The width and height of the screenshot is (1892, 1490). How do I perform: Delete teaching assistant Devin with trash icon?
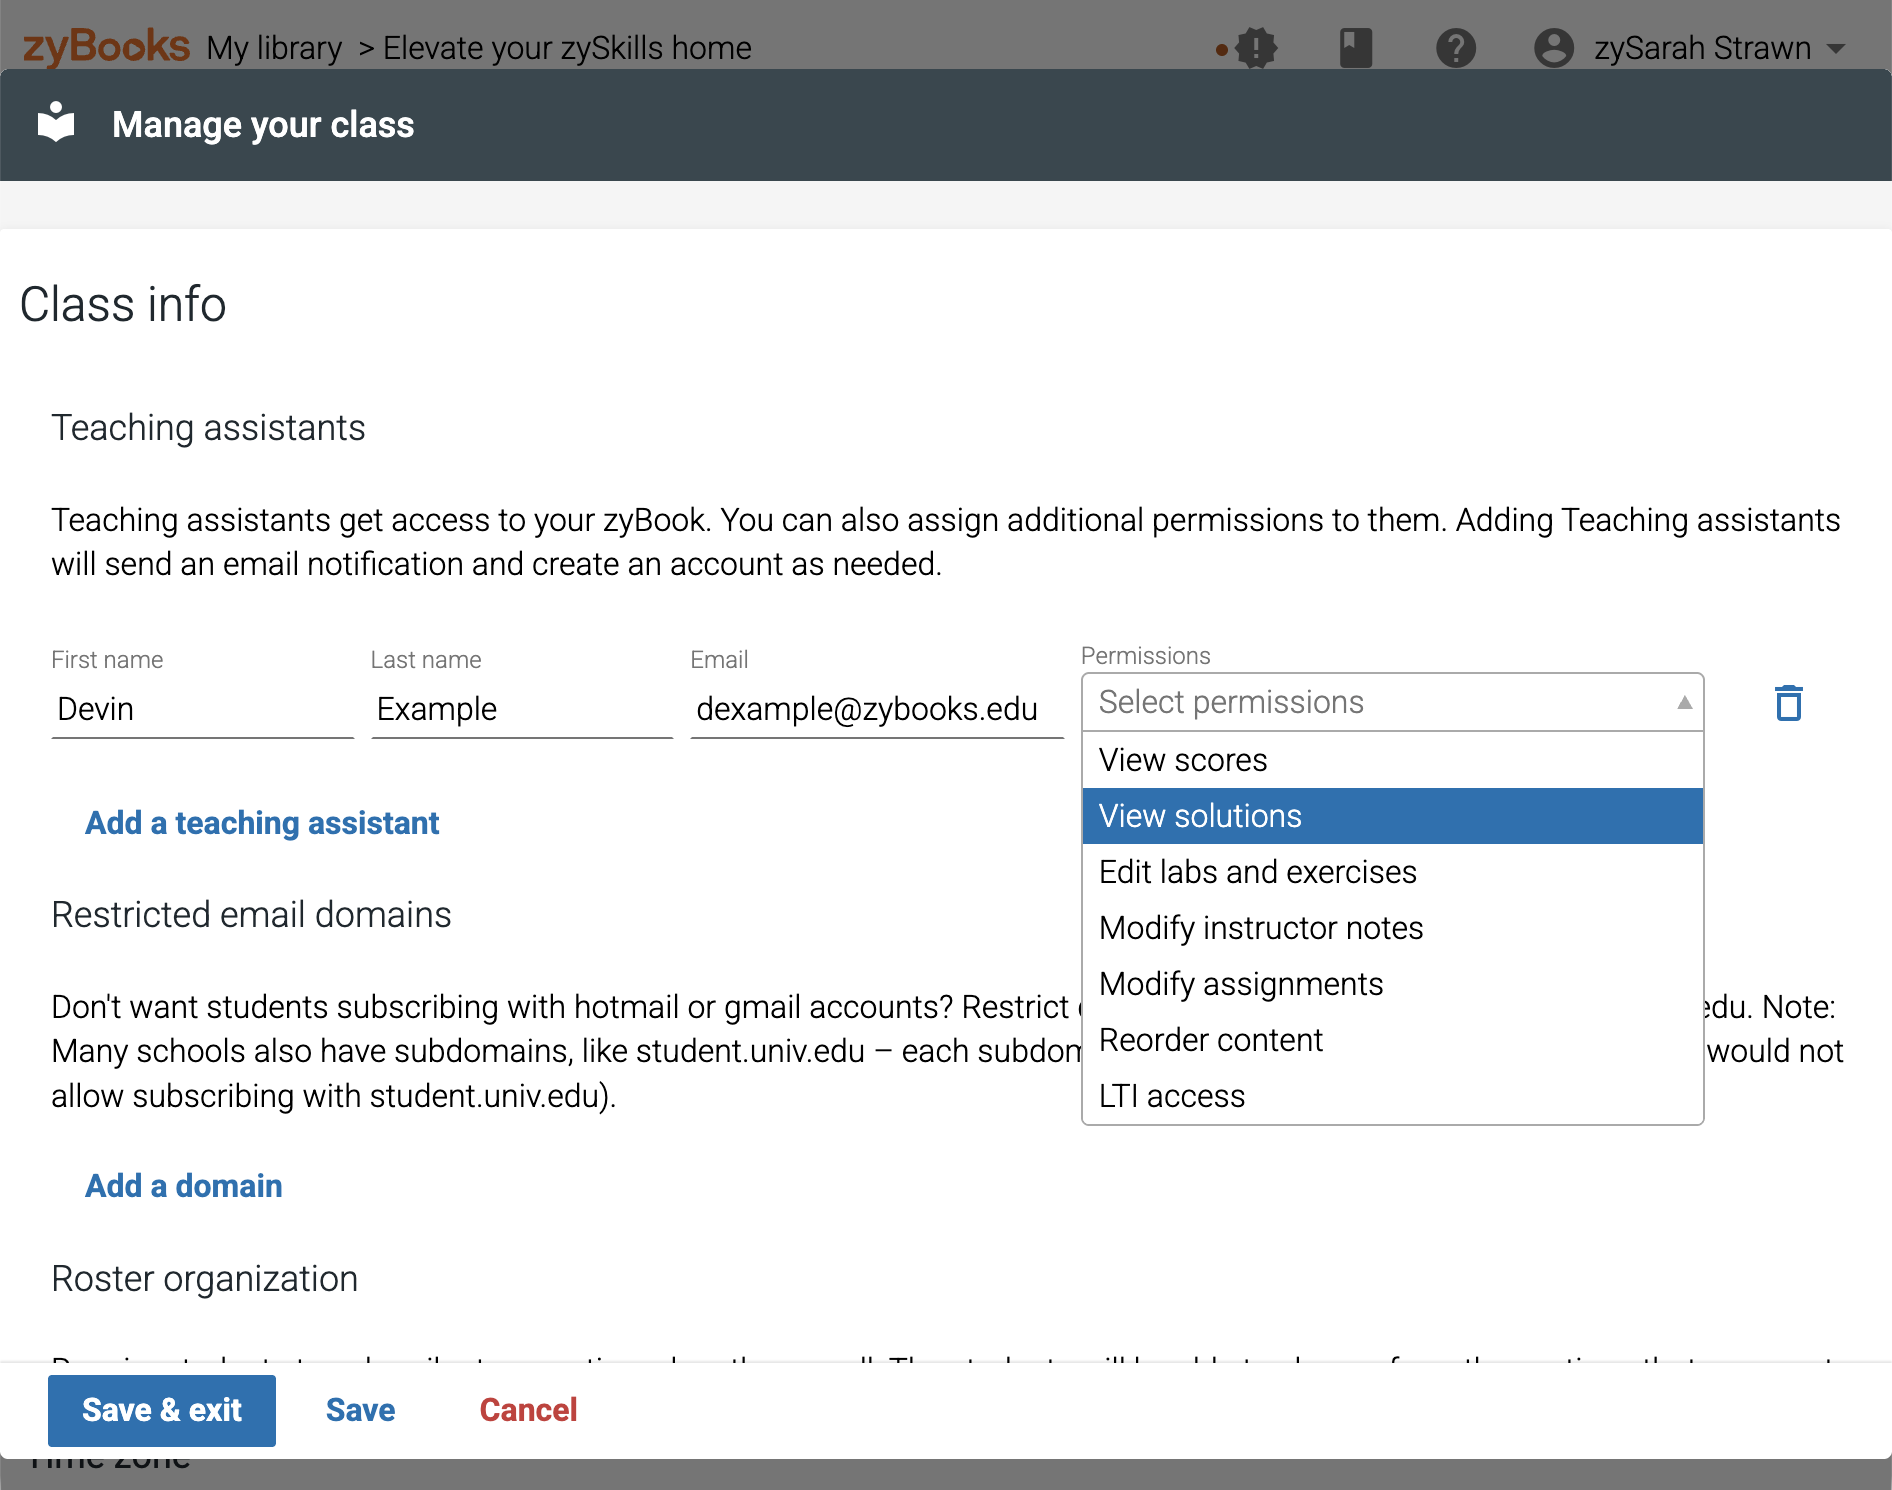tap(1788, 703)
